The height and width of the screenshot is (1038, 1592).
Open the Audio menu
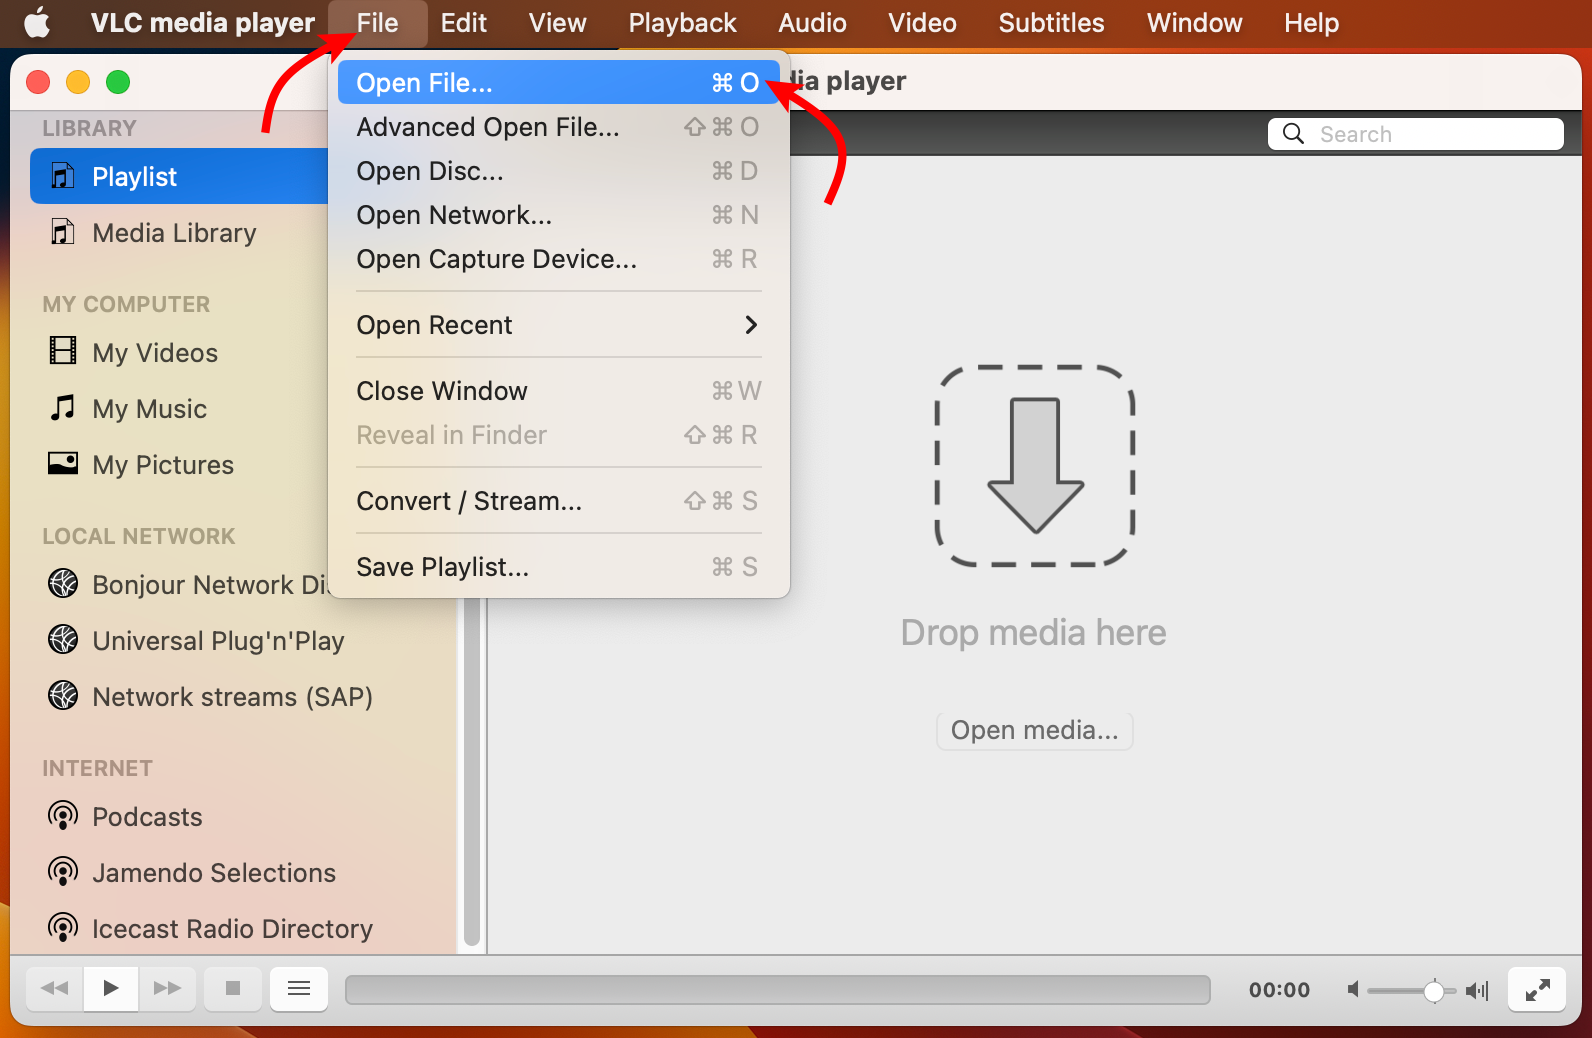coord(812,23)
